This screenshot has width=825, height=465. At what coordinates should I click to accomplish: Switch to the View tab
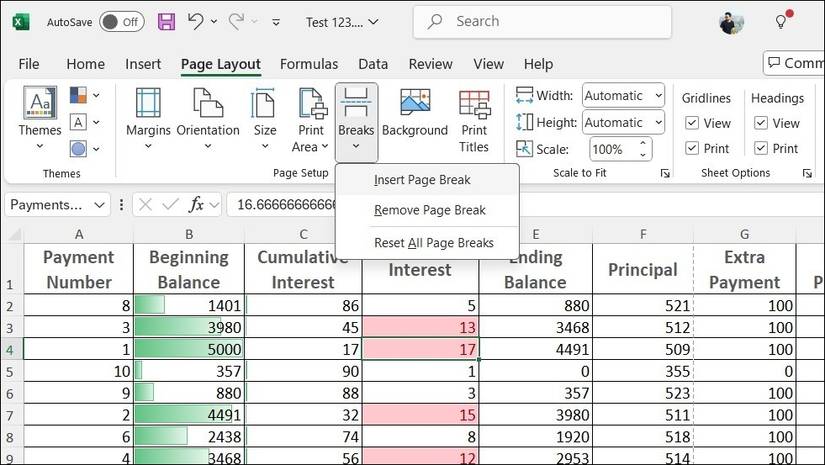(x=488, y=64)
